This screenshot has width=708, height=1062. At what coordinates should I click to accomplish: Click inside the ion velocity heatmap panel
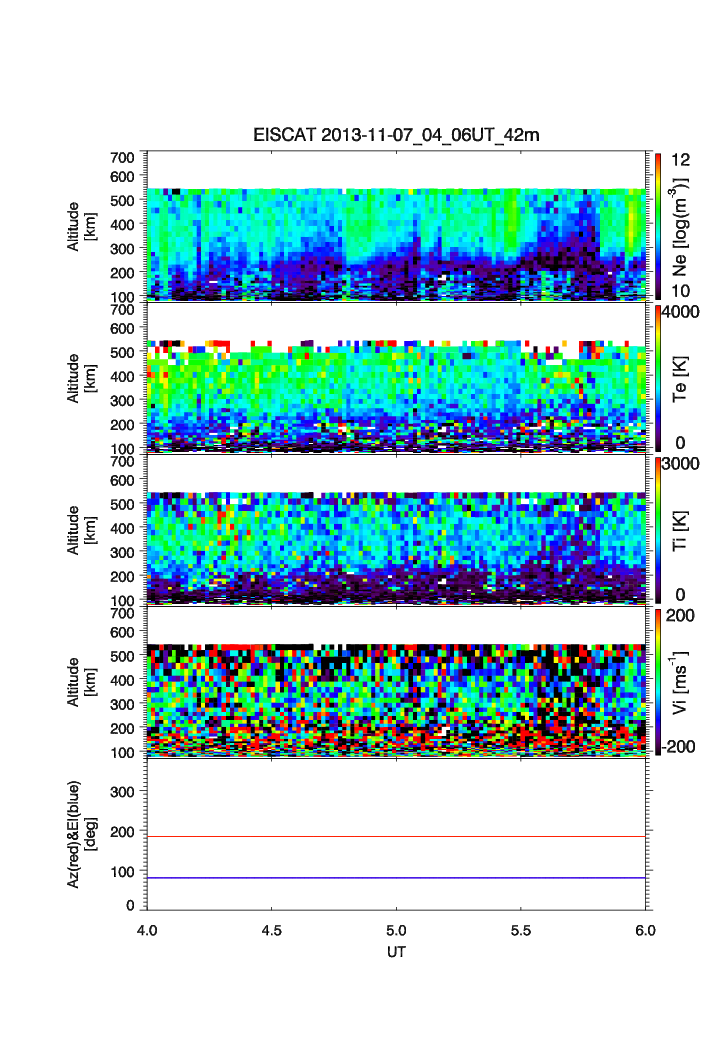coord(396,681)
